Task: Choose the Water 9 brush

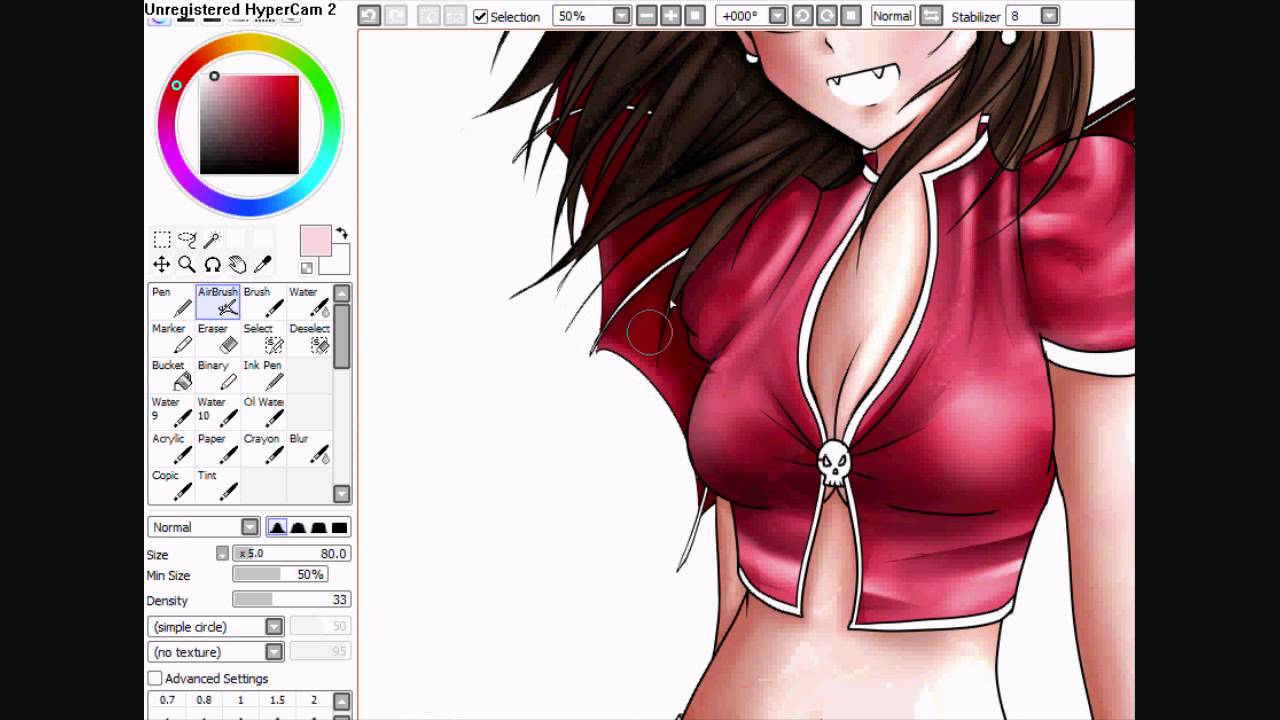Action: coord(172,412)
